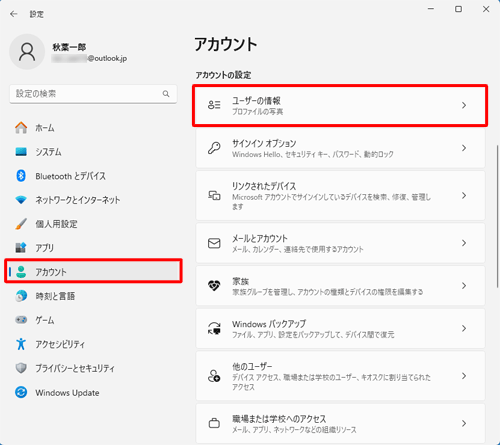Open the ユーザーの情報 card title

click(x=256, y=101)
